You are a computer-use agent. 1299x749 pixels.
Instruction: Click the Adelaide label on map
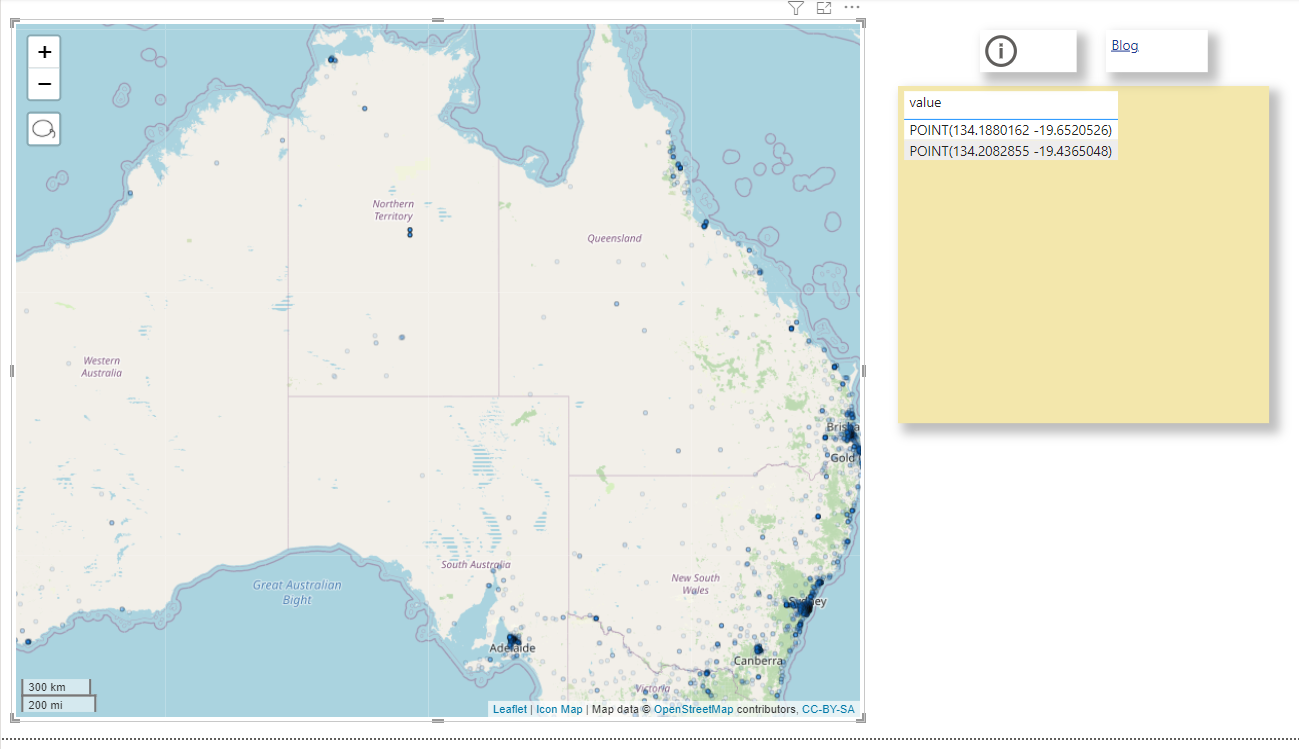coord(512,648)
